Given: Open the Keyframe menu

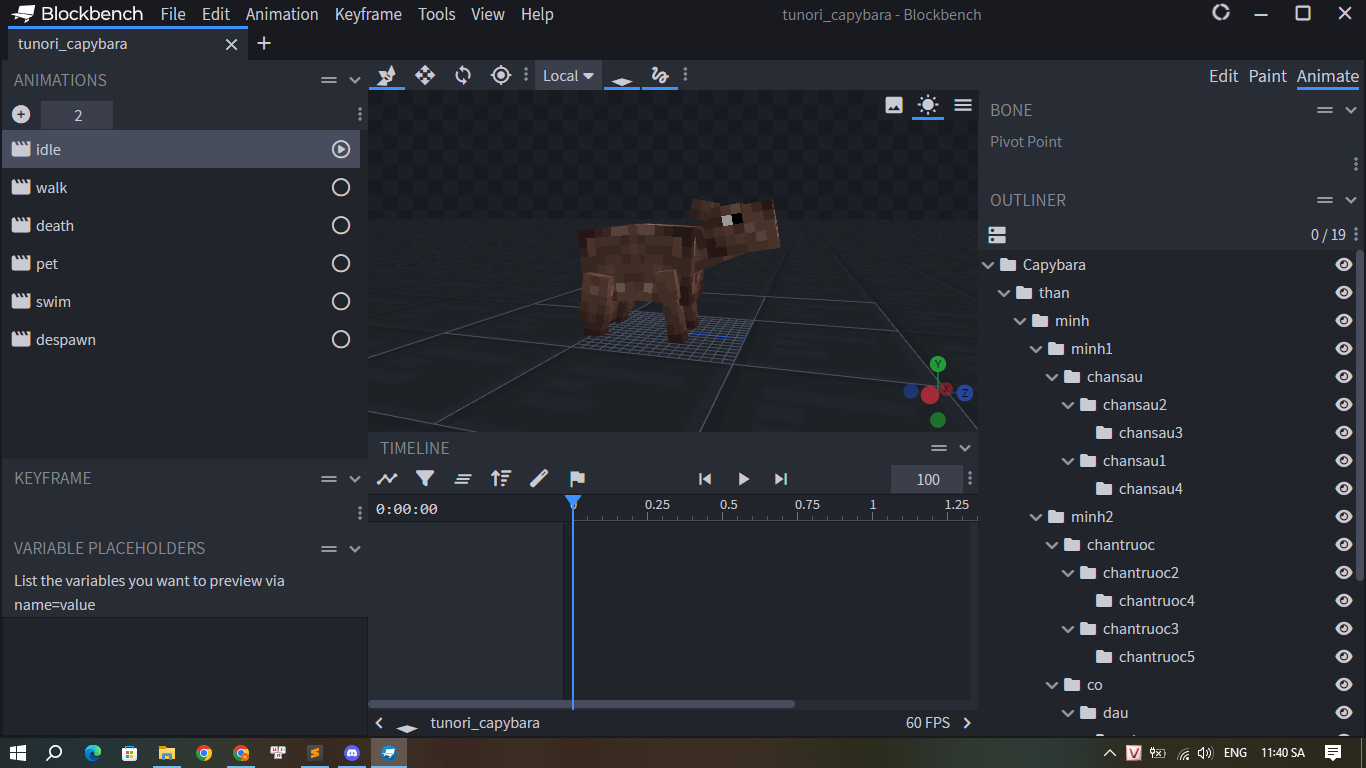Looking at the screenshot, I should click(368, 14).
